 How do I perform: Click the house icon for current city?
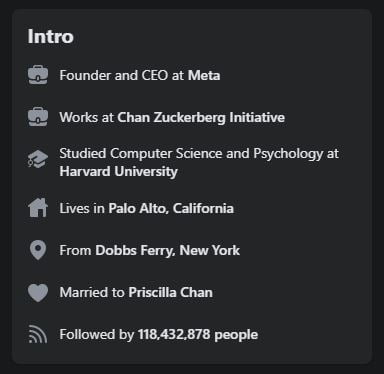(x=38, y=208)
